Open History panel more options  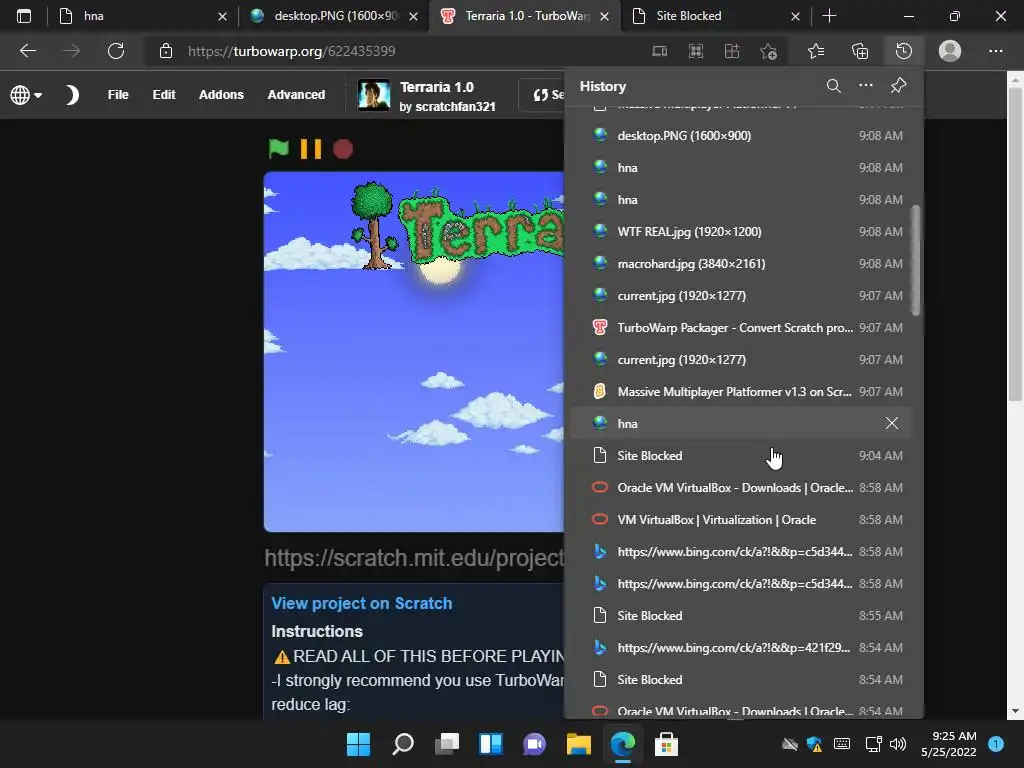(x=866, y=86)
